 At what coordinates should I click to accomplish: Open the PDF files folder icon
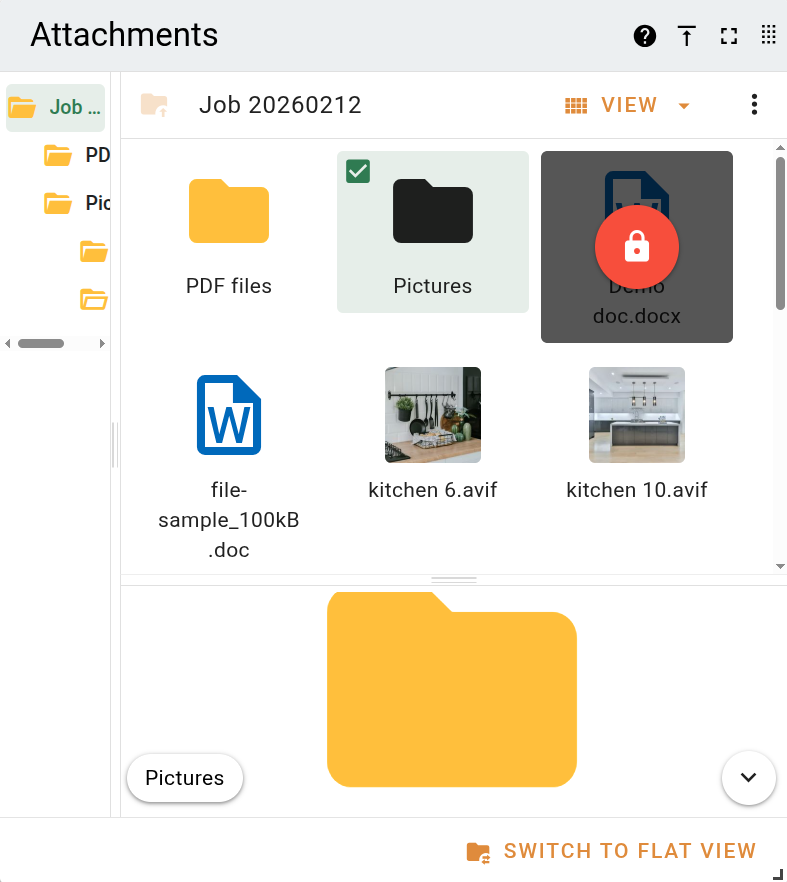click(229, 211)
